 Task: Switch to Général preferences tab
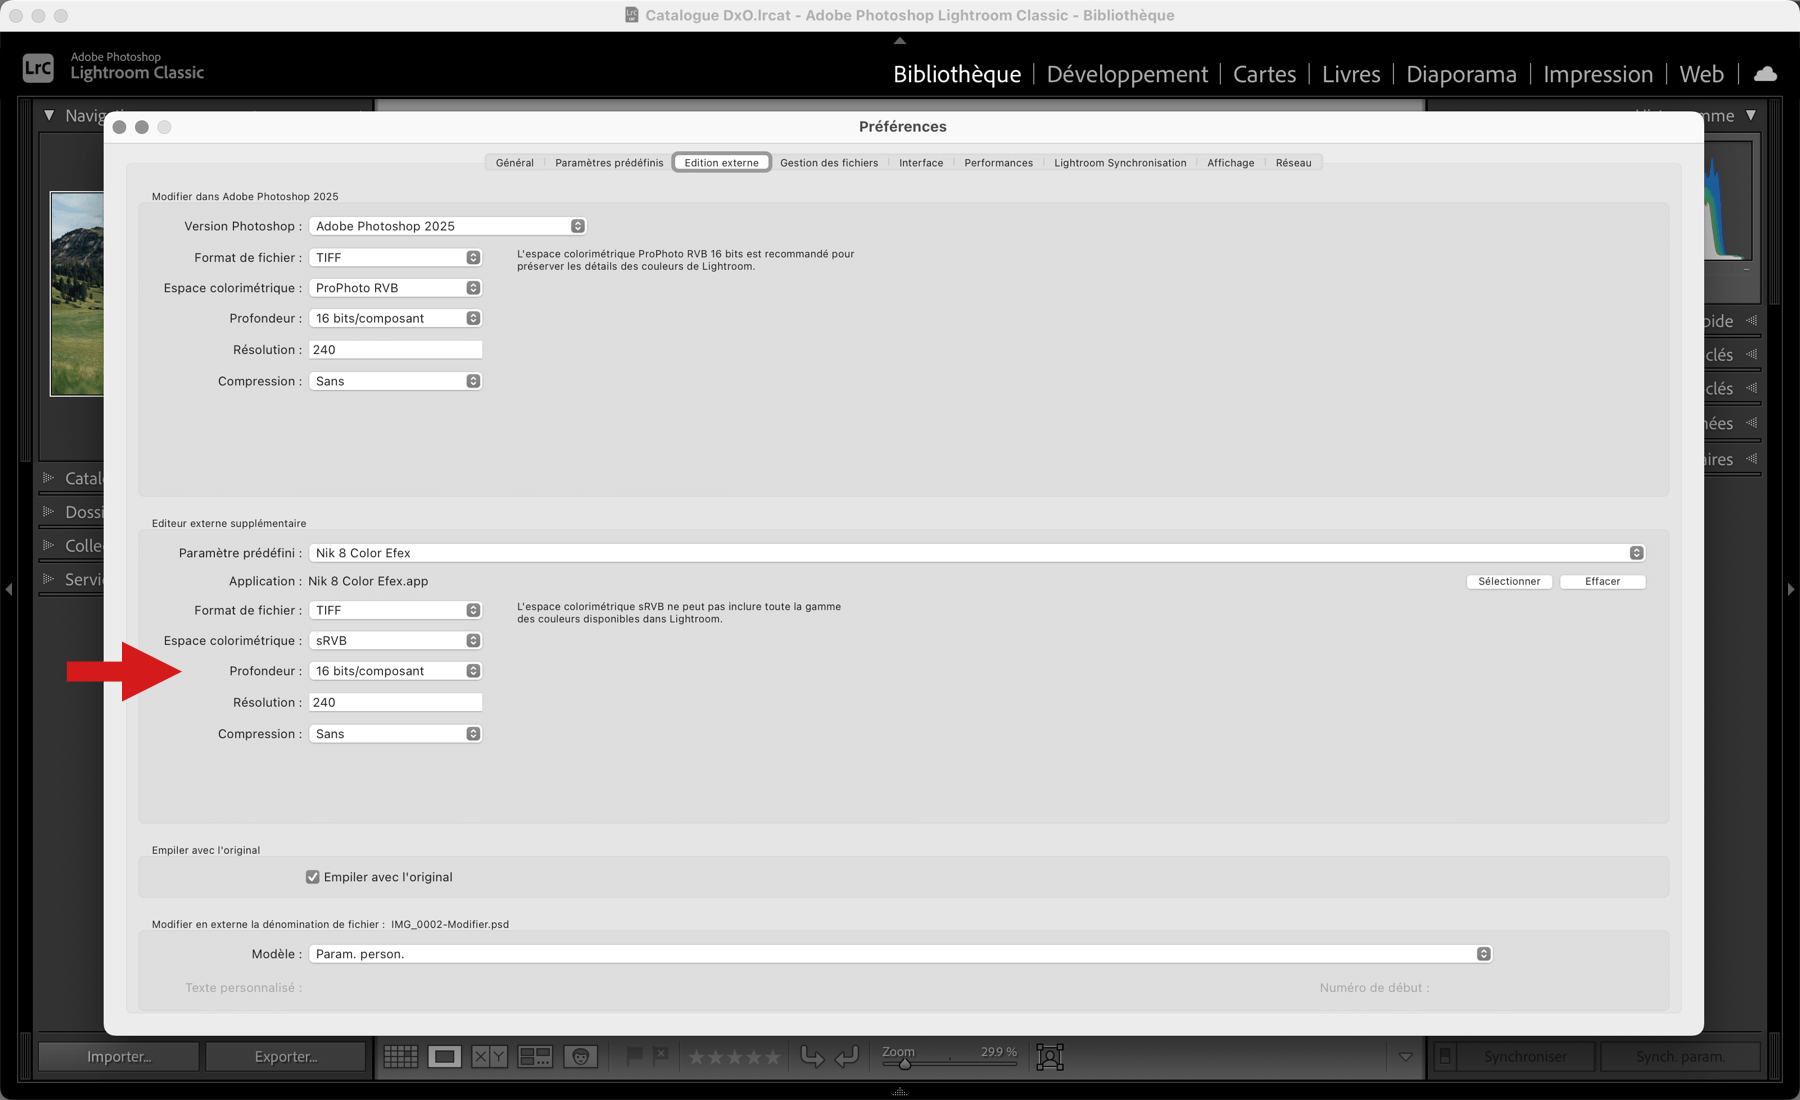click(x=515, y=163)
